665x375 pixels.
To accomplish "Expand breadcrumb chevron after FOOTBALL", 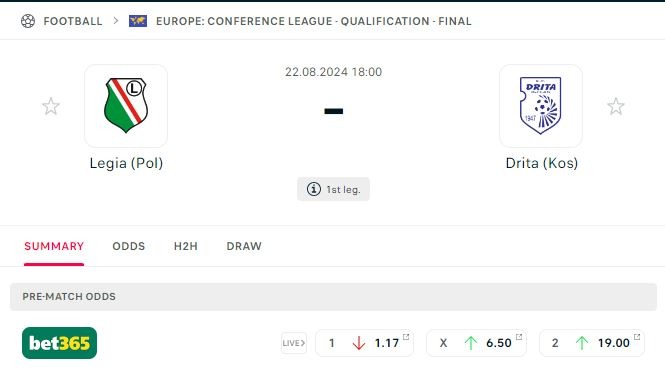I will point(115,21).
